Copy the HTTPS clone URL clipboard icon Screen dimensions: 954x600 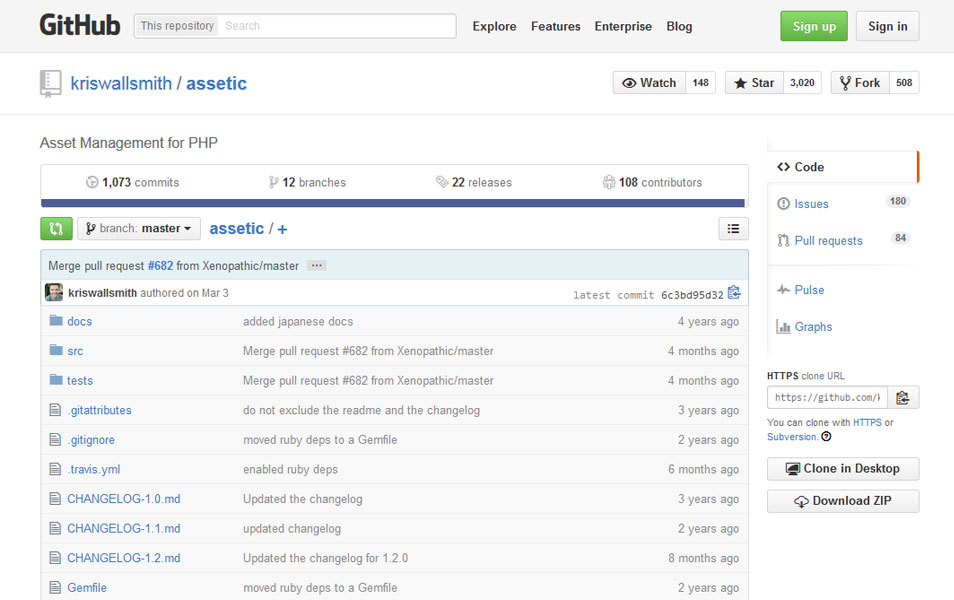903,397
